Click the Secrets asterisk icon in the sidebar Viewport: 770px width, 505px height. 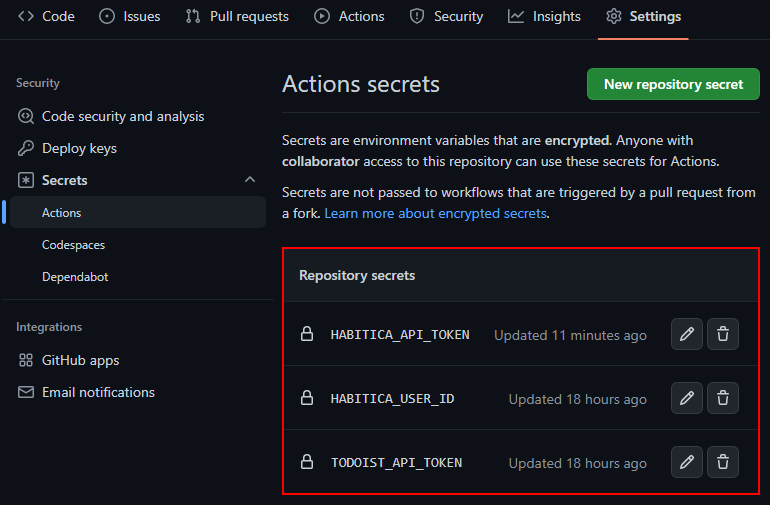26,180
